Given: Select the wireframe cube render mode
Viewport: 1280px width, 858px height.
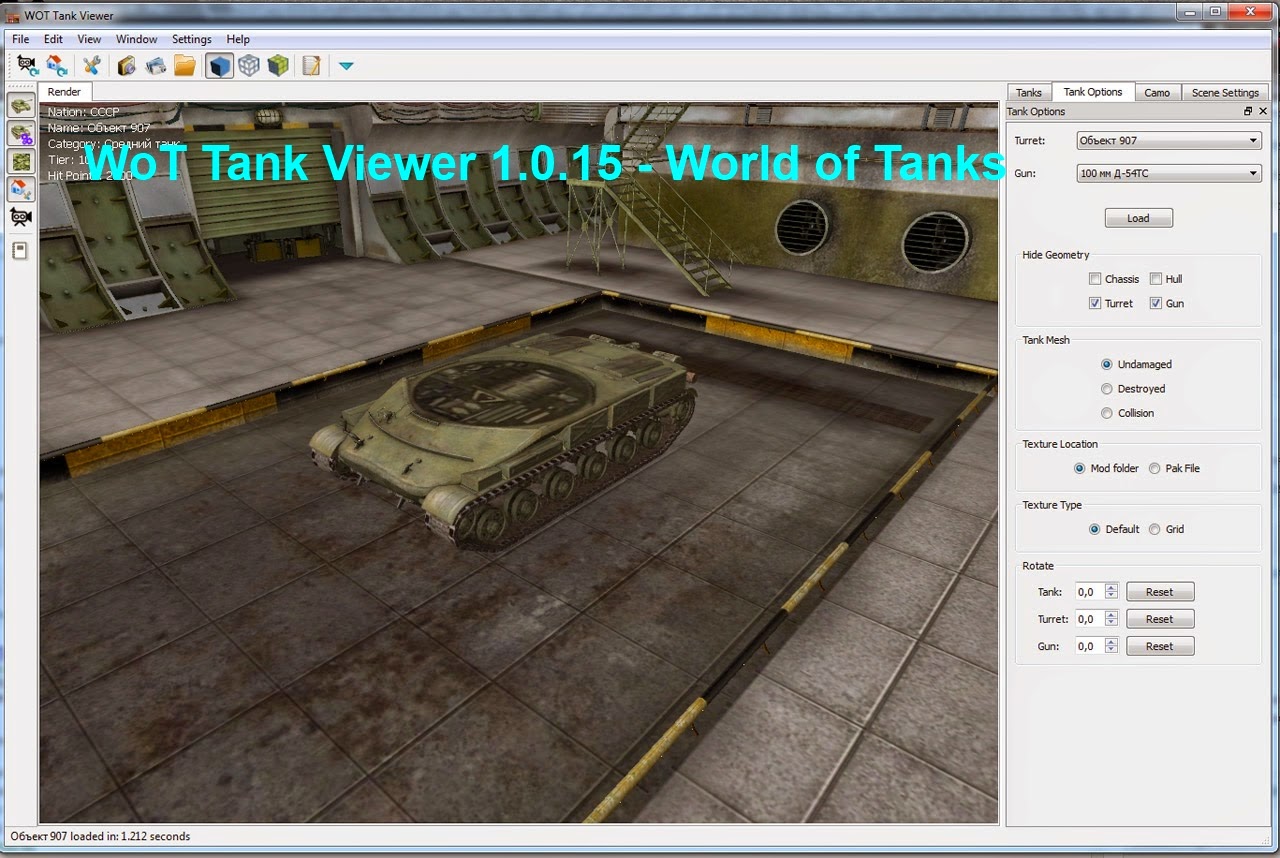Looking at the screenshot, I should point(249,66).
